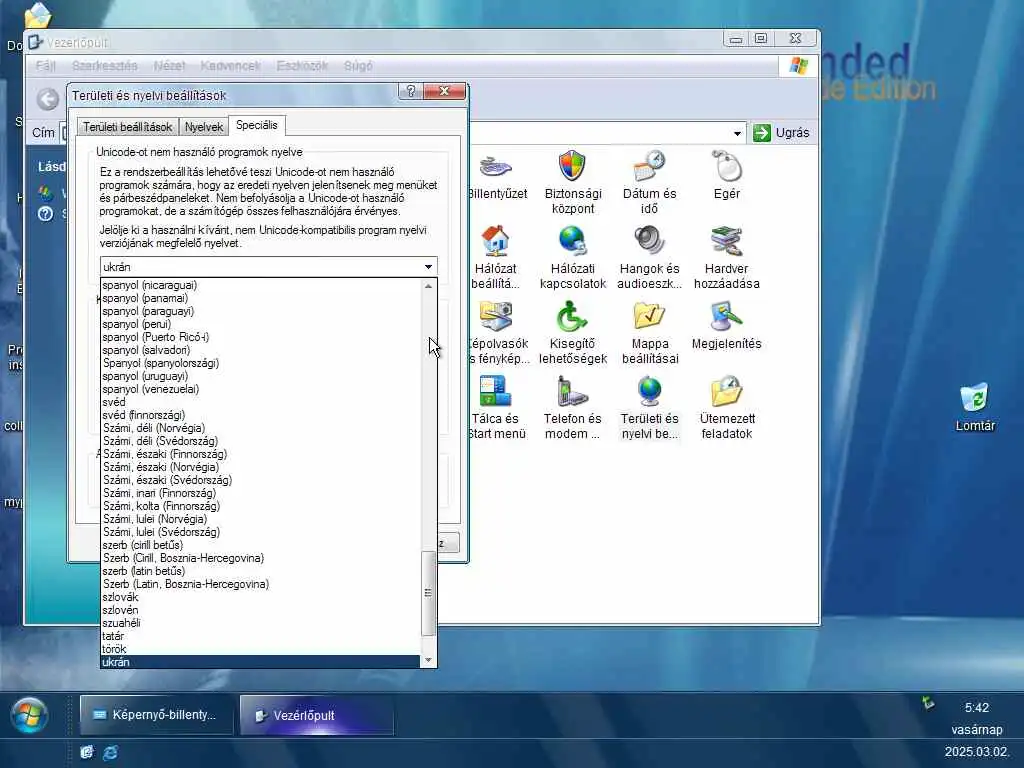Open the Biztonsági központ icon
The image size is (1024, 768).
coord(572,182)
